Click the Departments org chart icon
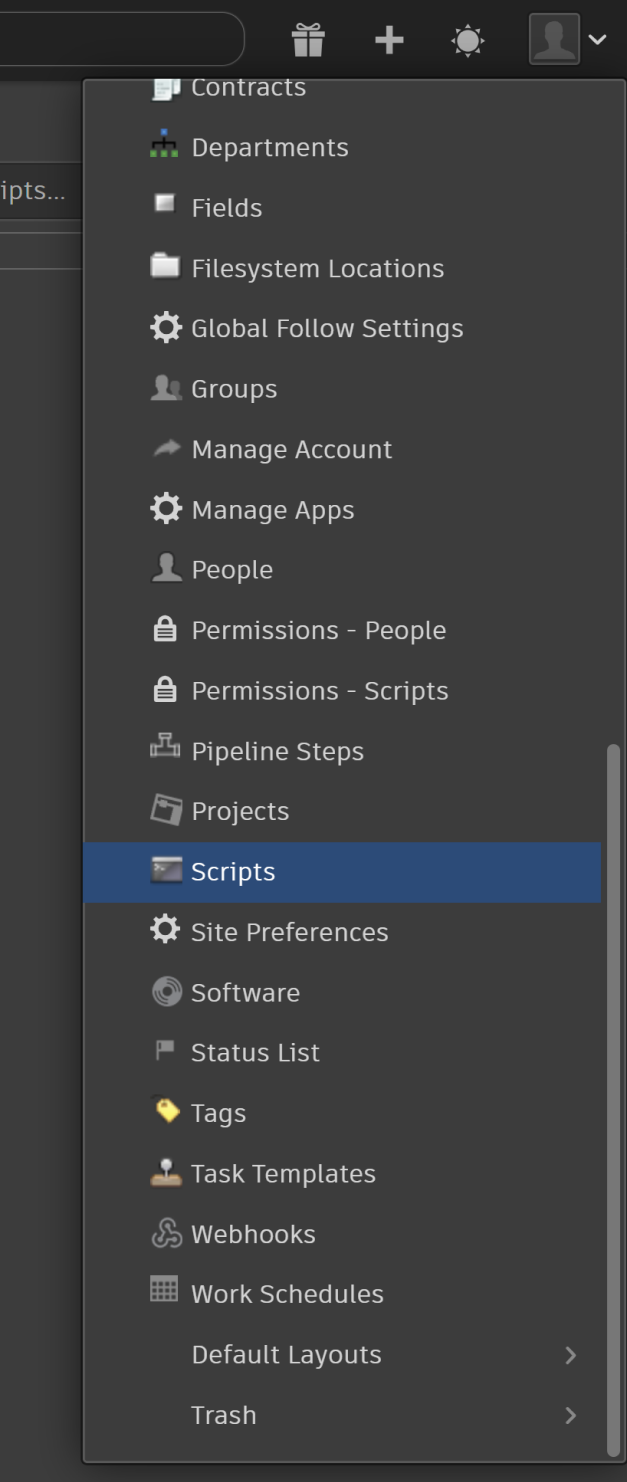The width and height of the screenshot is (627, 1482). click(x=164, y=146)
